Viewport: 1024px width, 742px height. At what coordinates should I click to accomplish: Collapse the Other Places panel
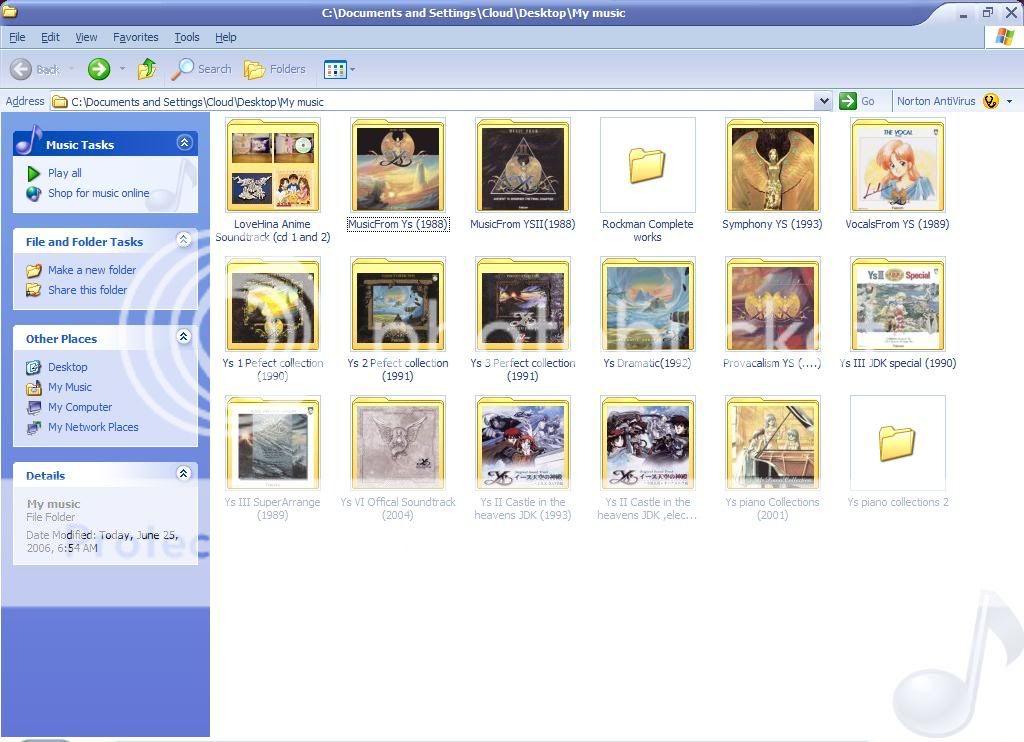(184, 337)
